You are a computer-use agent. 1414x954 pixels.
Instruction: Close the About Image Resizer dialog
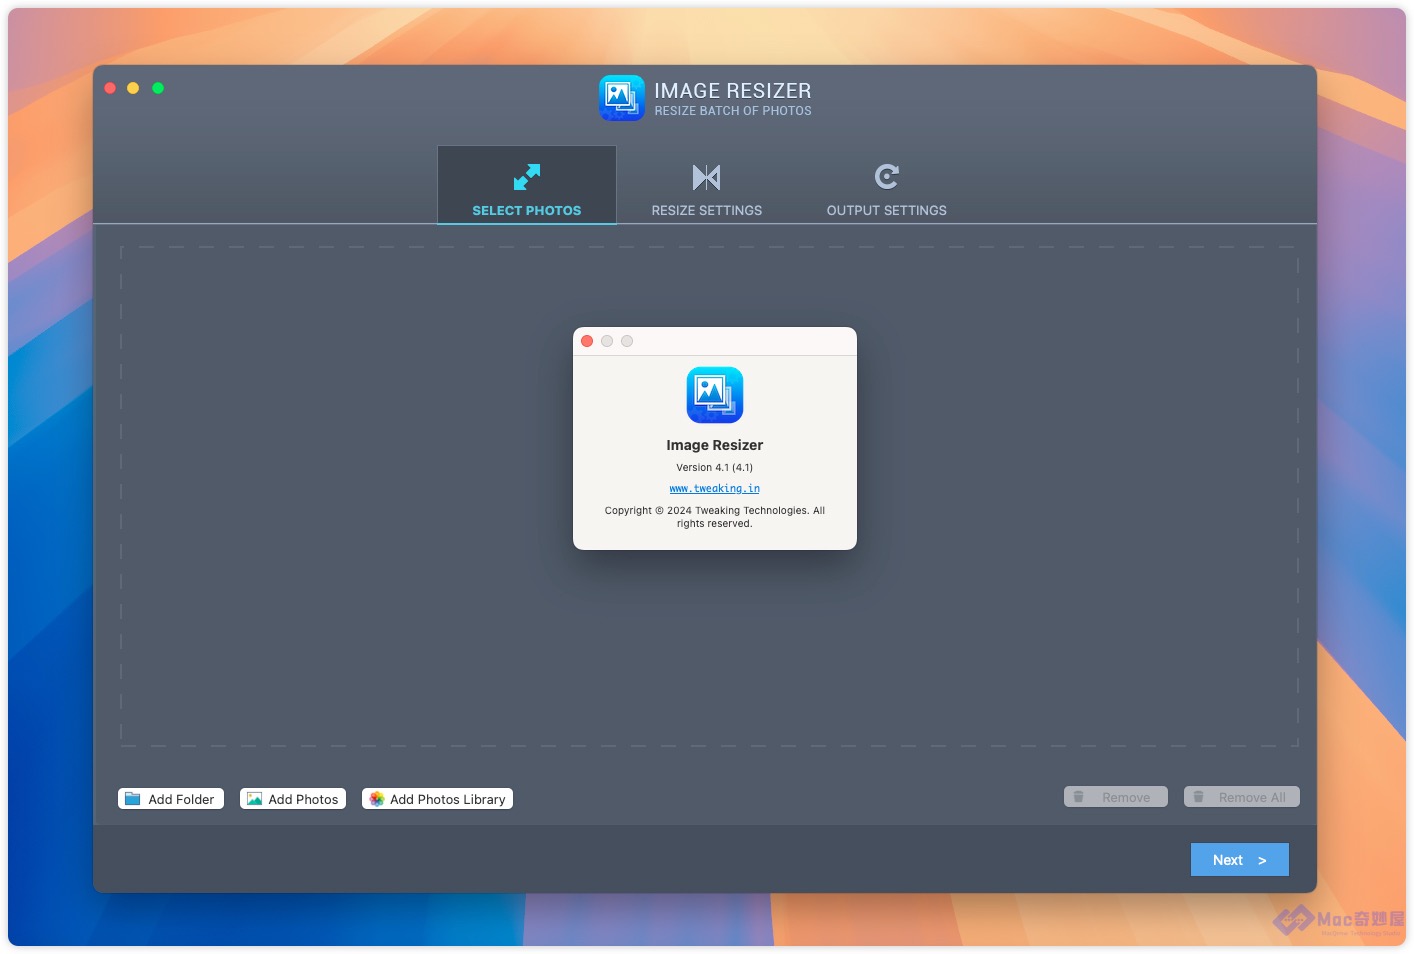coord(587,341)
